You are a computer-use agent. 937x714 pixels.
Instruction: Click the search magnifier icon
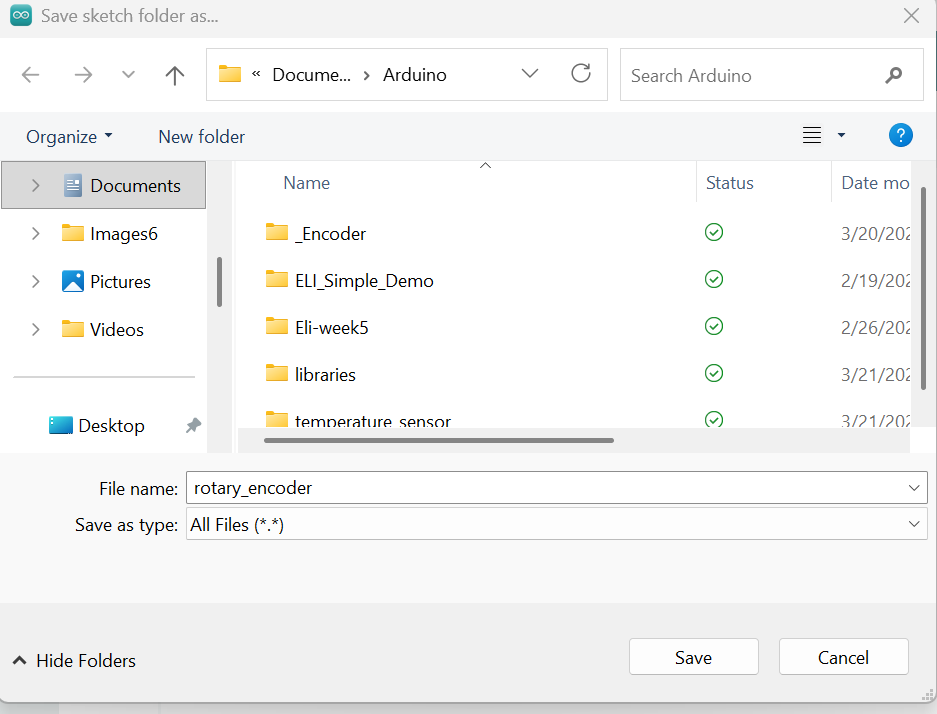(893, 75)
